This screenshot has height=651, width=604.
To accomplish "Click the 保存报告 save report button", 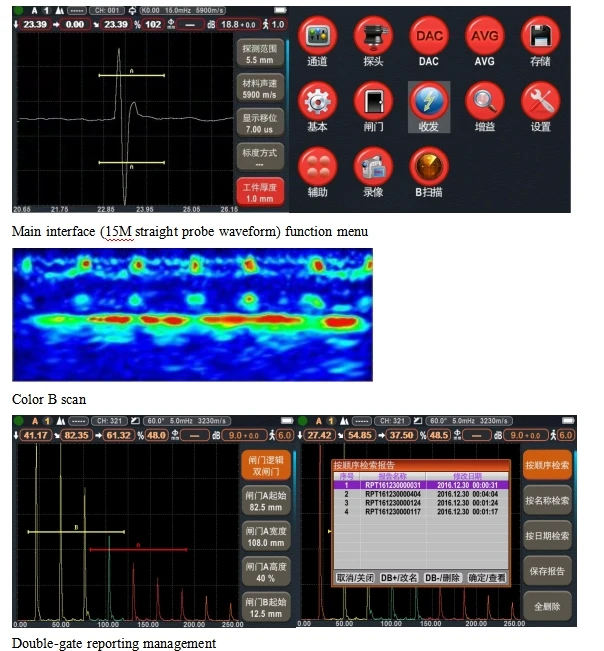I will coord(547,571).
